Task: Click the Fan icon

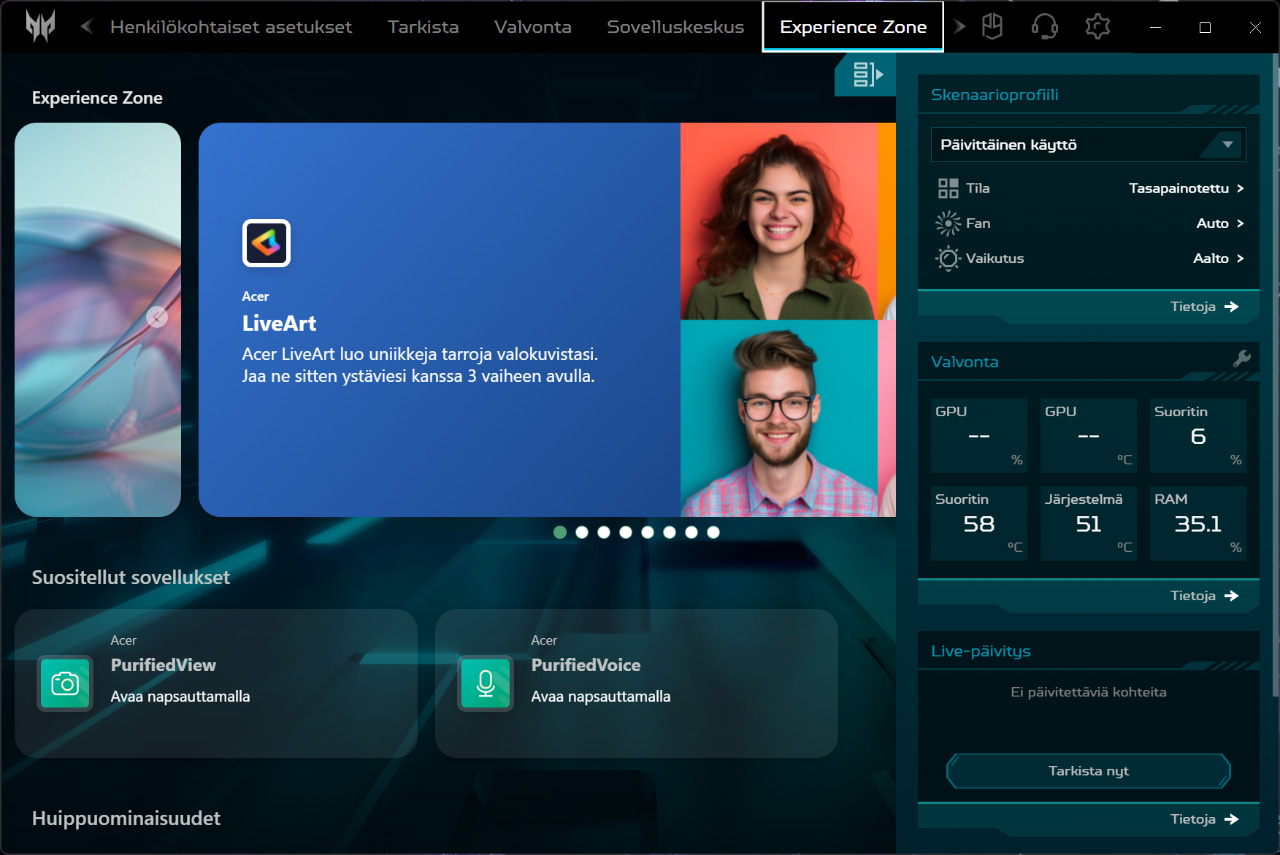Action: 948,223
